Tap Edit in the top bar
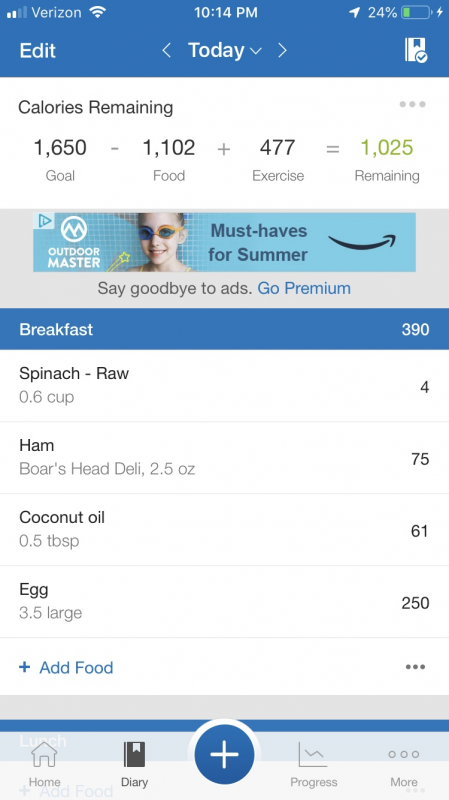Viewport: 449px width, 800px height. click(x=38, y=51)
